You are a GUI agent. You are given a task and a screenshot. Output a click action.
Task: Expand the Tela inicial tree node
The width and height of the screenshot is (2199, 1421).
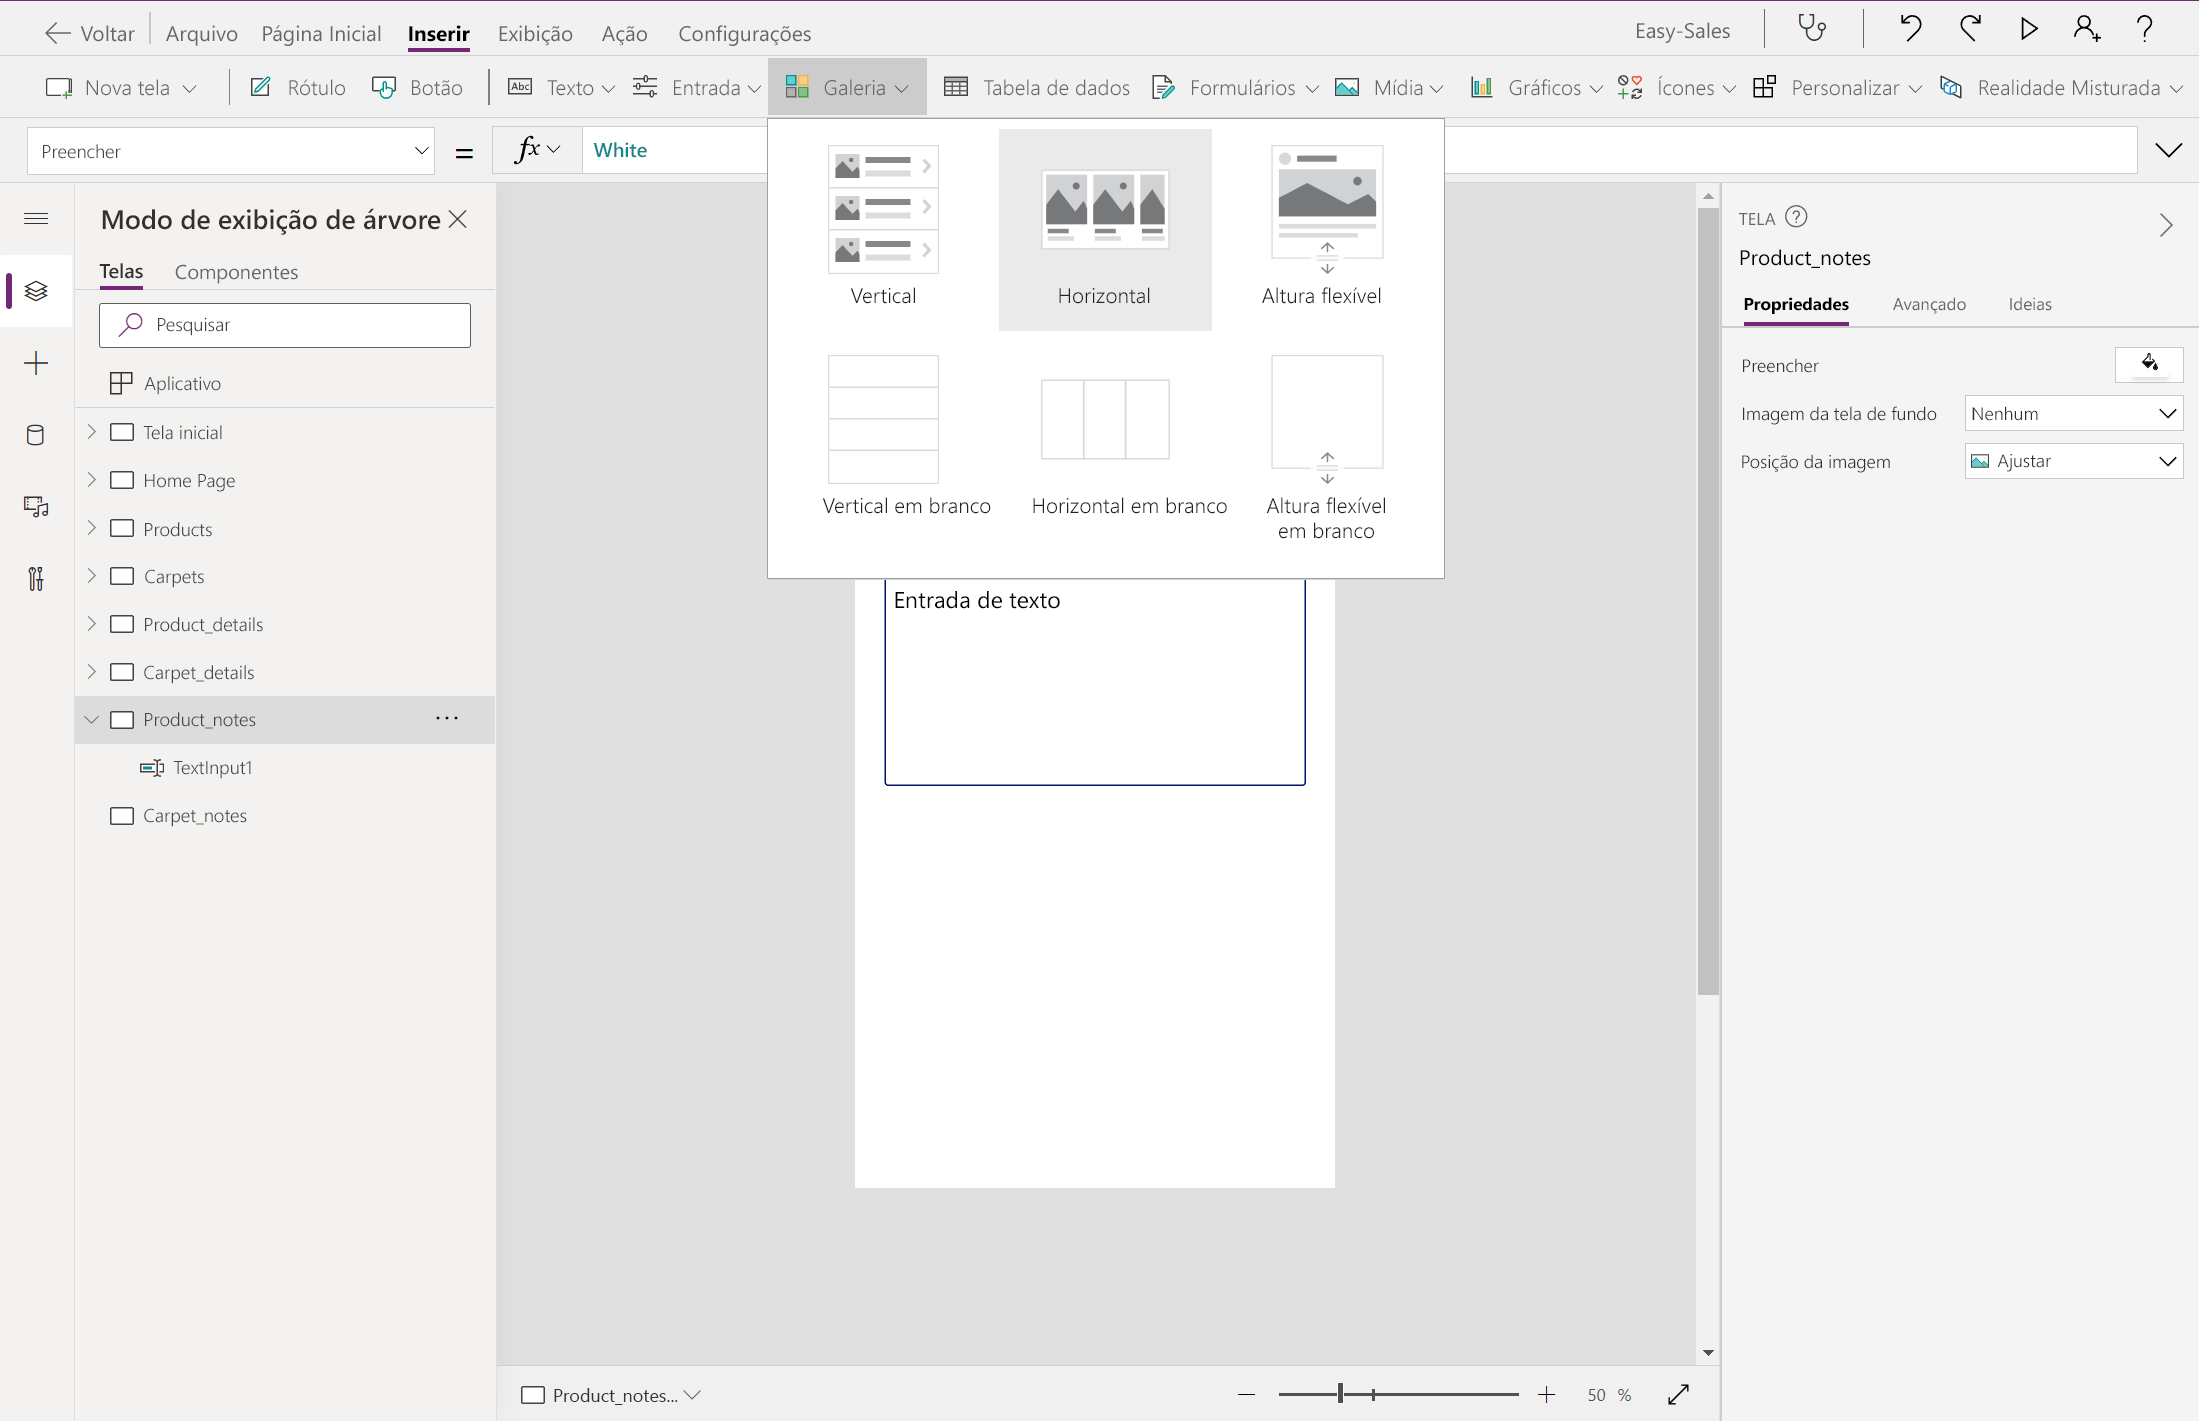(x=91, y=431)
